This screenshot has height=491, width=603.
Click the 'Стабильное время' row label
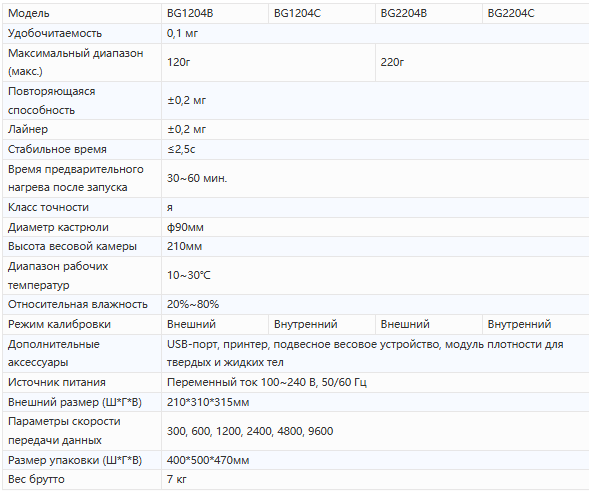click(57, 149)
